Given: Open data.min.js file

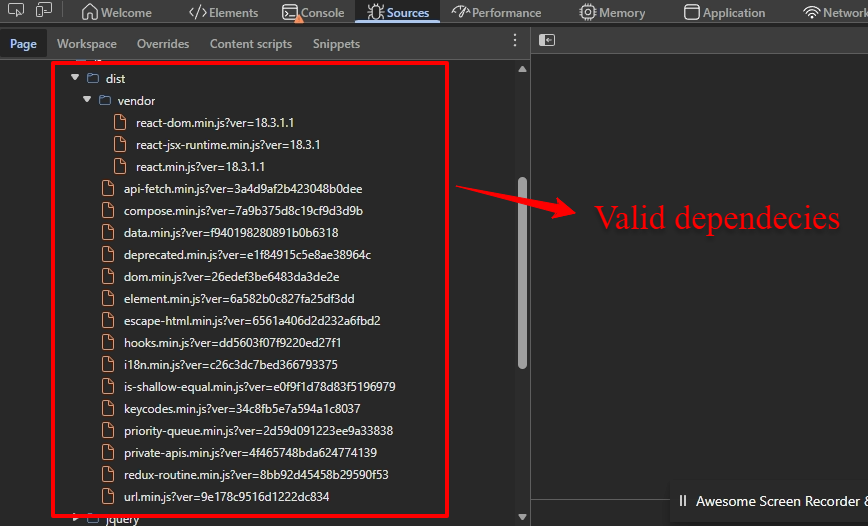Looking at the screenshot, I should click(231, 233).
